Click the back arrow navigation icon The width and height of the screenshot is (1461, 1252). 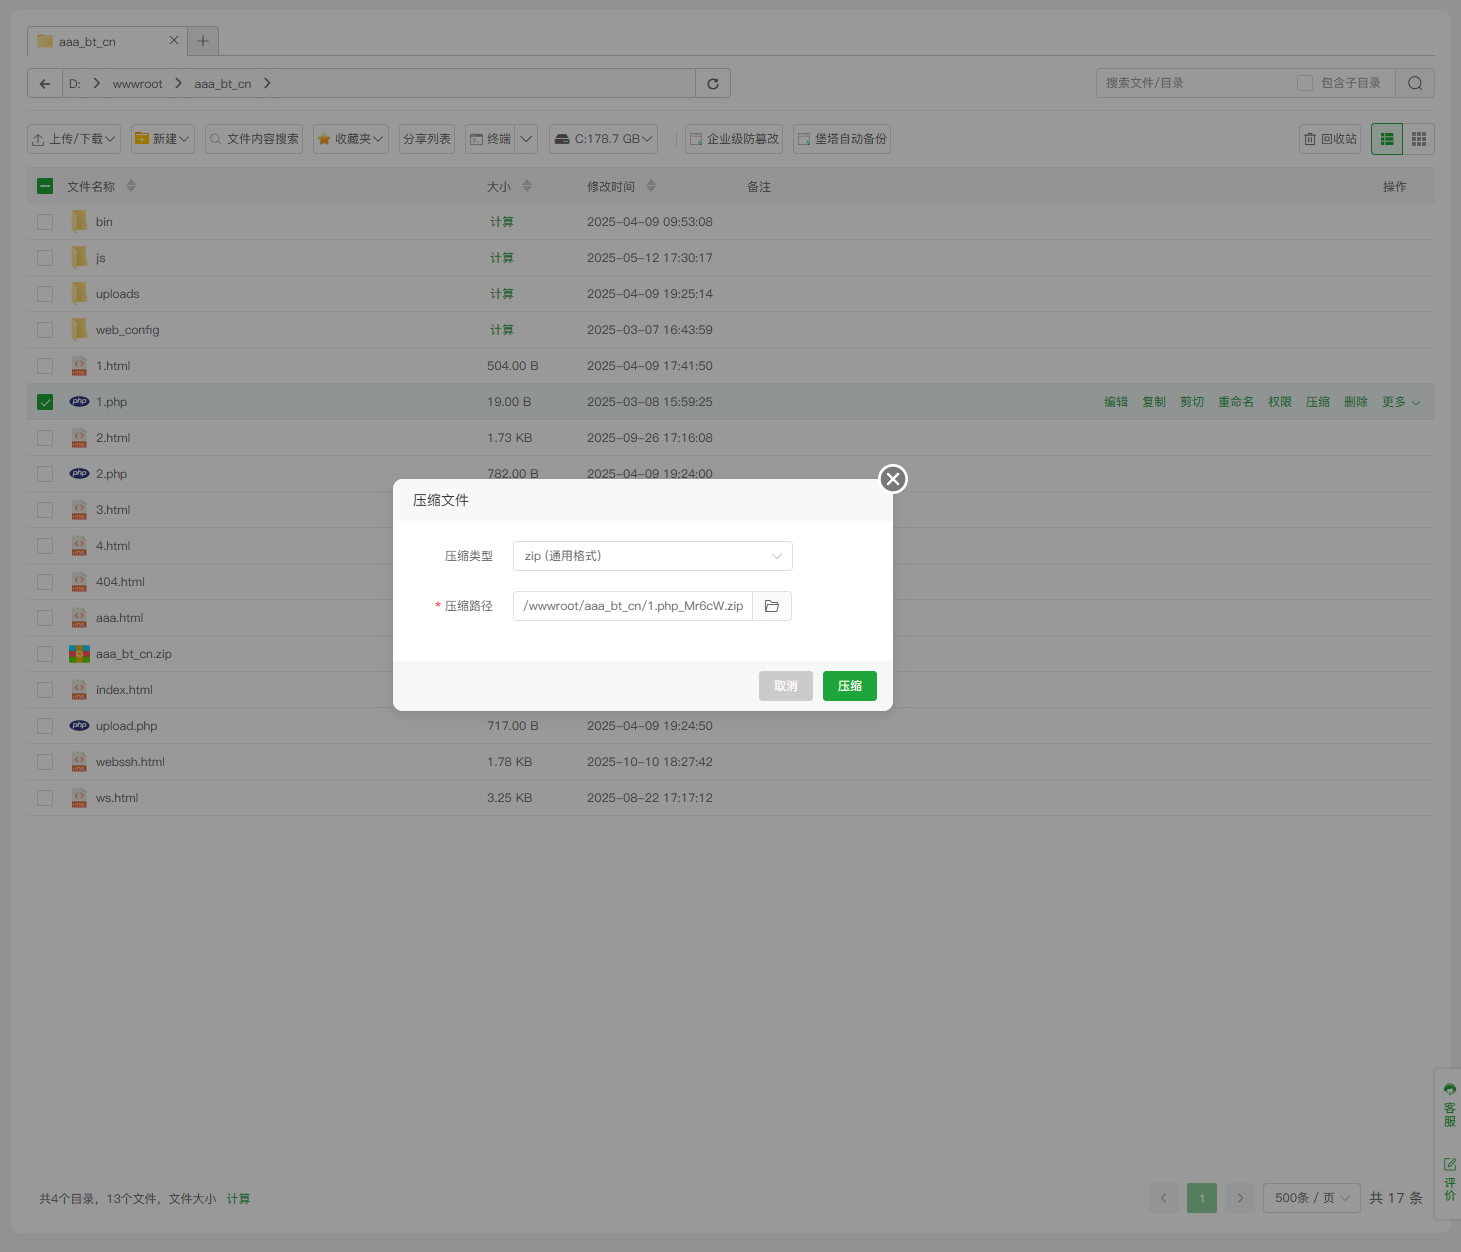[x=45, y=83]
